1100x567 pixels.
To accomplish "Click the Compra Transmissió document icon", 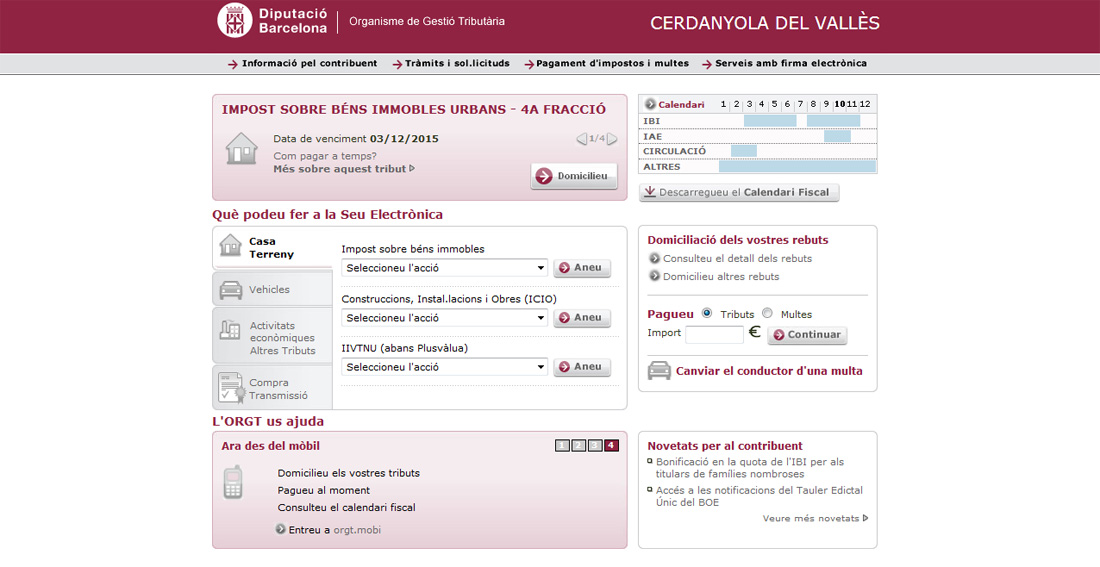I will (232, 389).
